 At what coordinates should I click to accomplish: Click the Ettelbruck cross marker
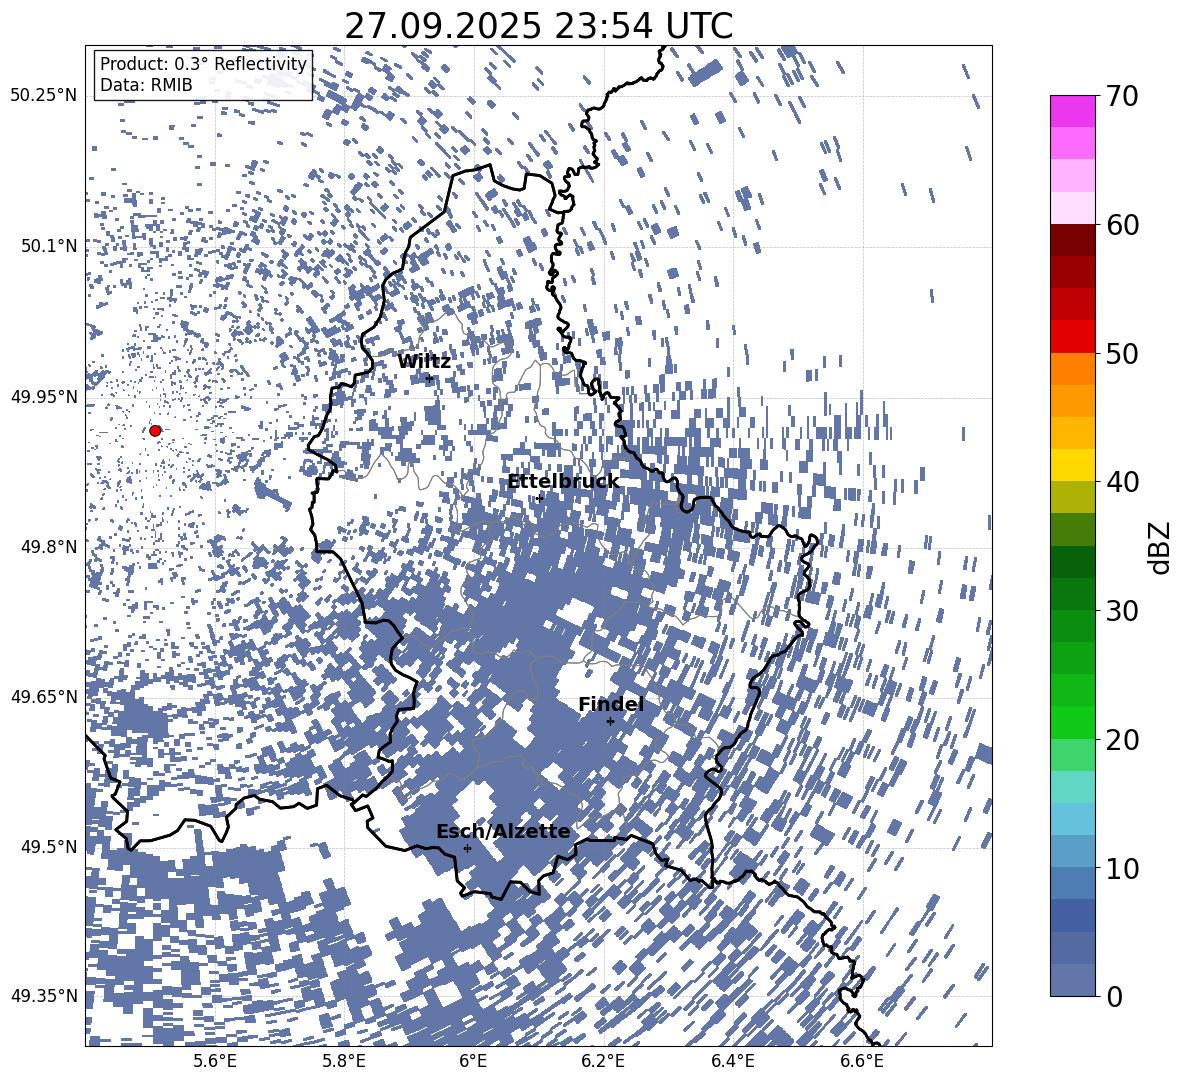[x=539, y=498]
